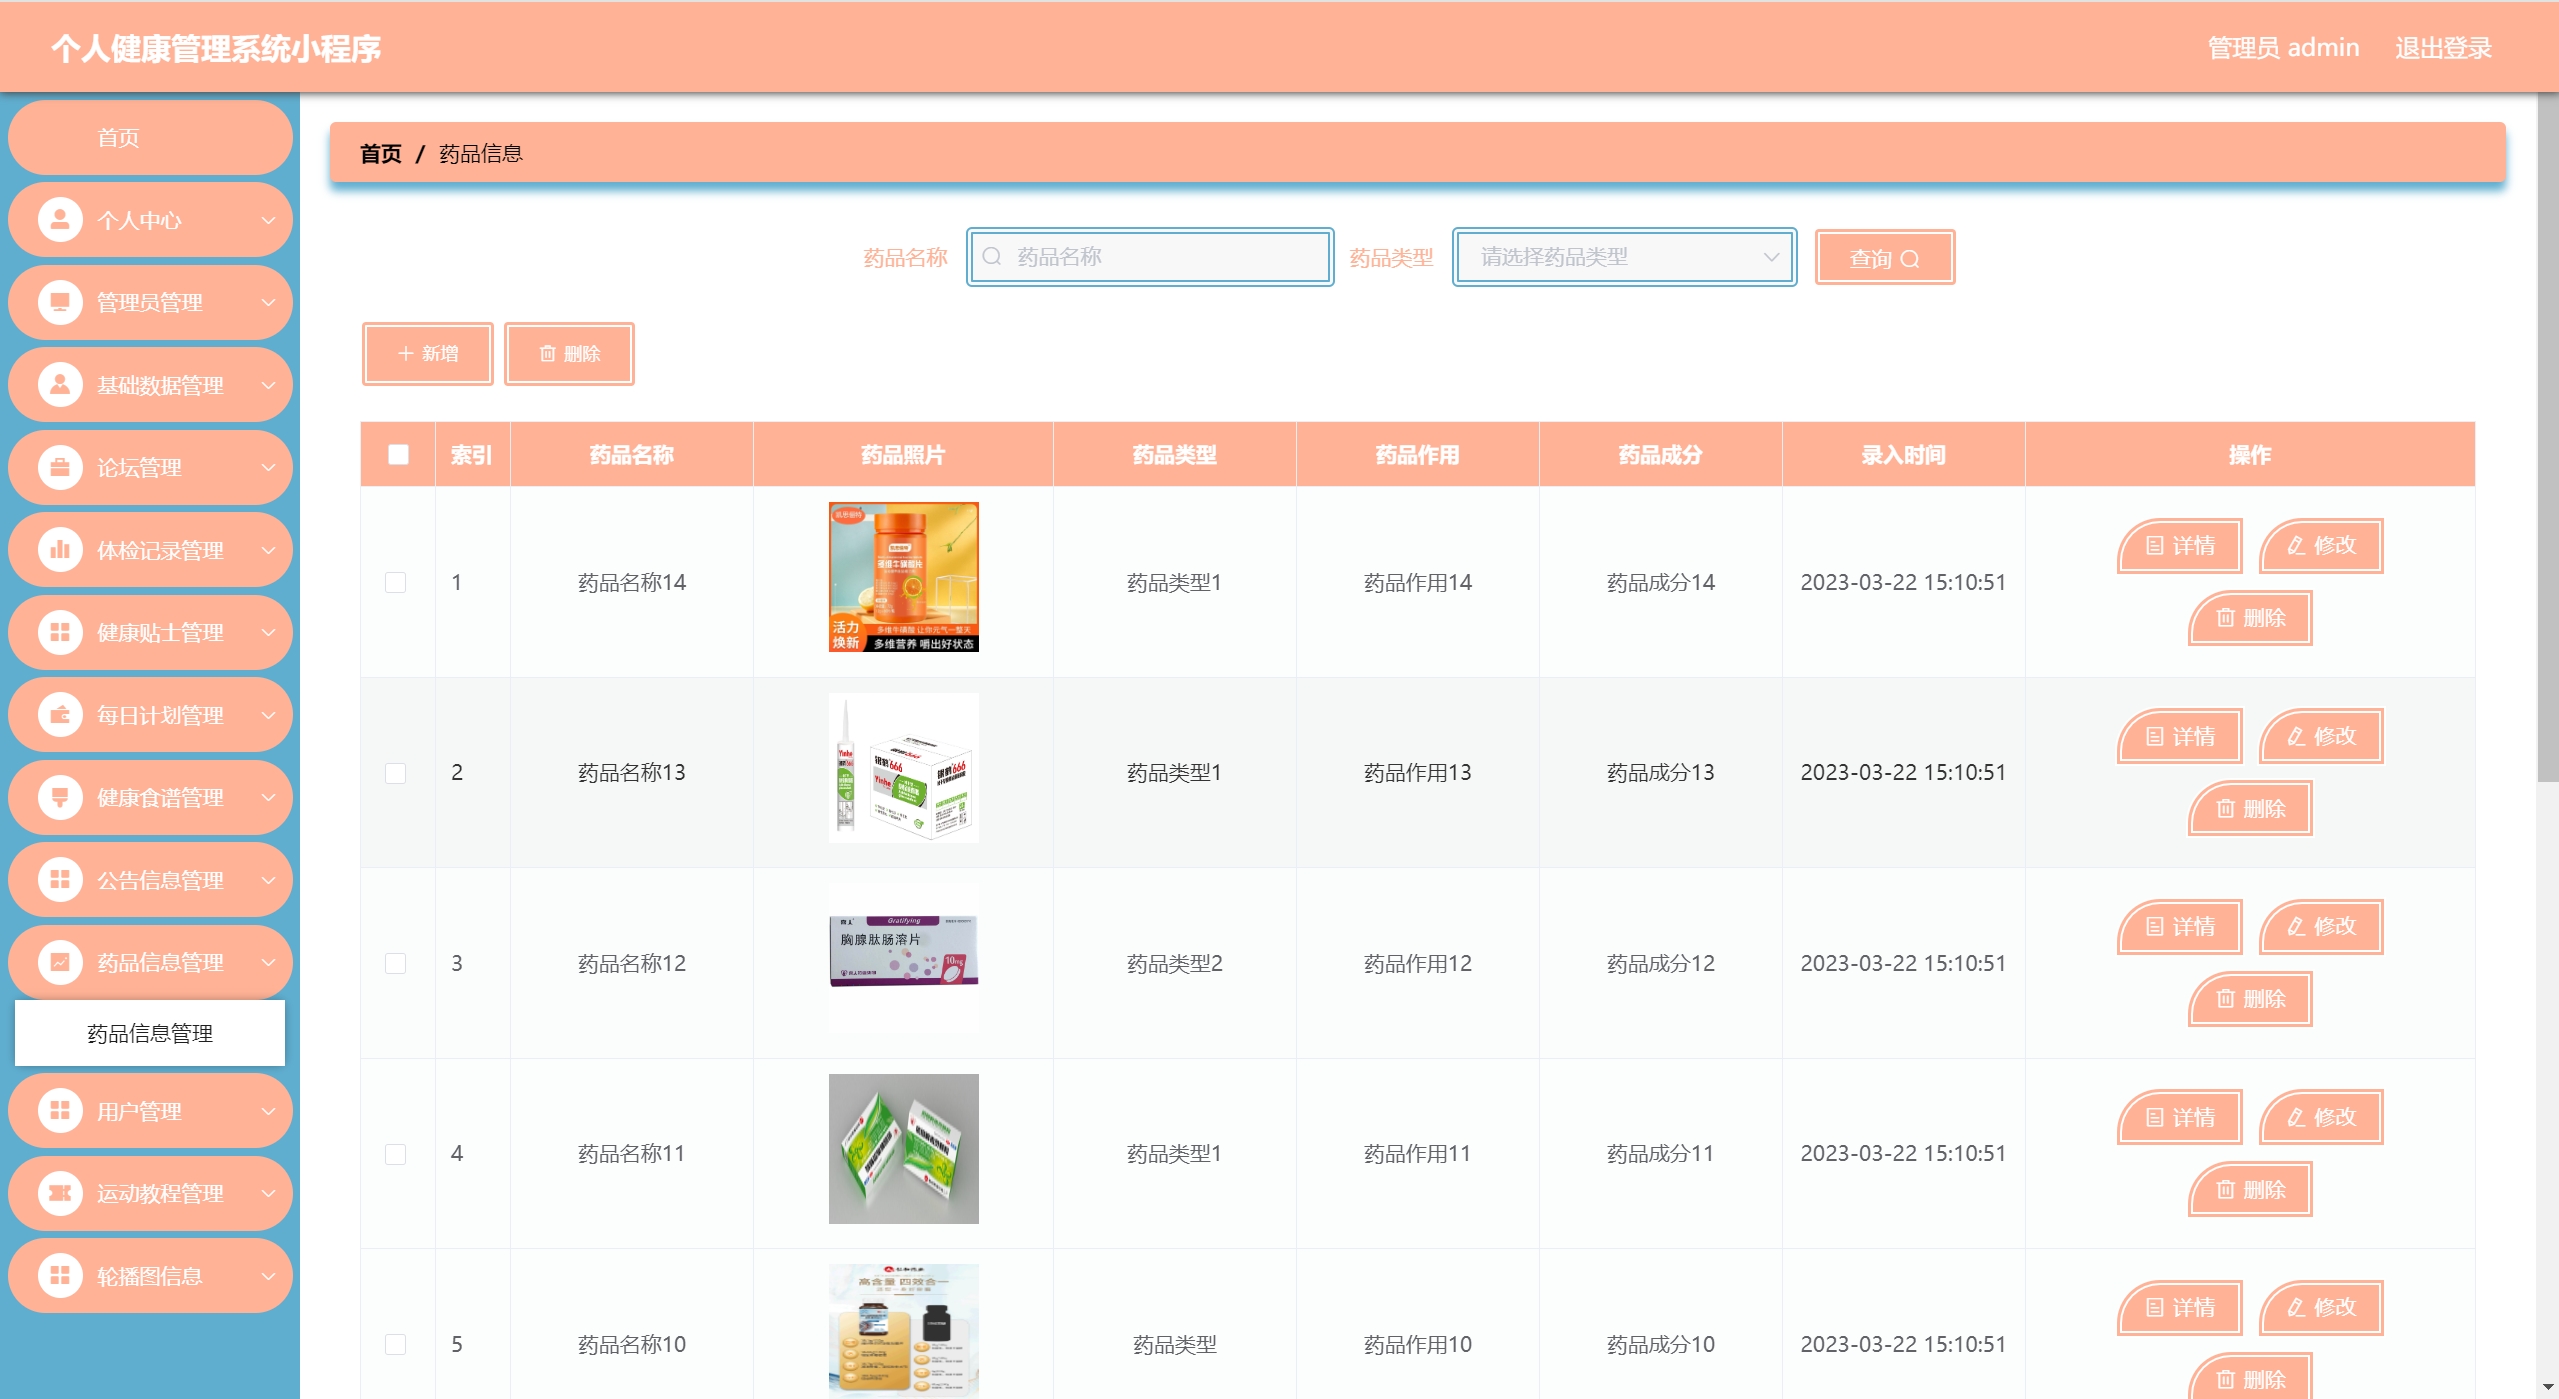Open the 请选择药品类型 dropdown
Viewport: 2559px width, 1399px height.
point(1624,257)
